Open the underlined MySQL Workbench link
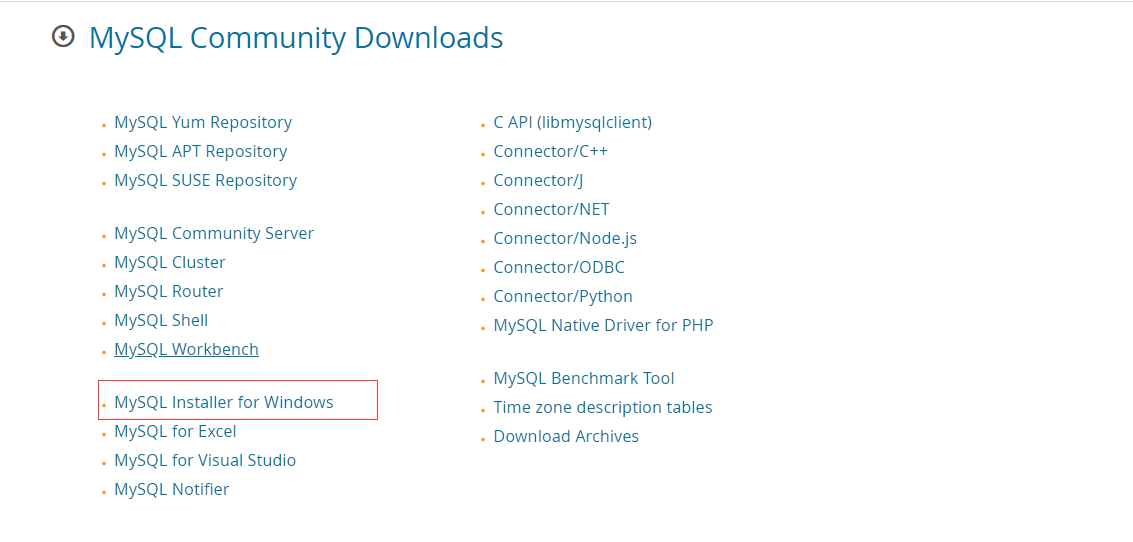 pyautogui.click(x=186, y=350)
